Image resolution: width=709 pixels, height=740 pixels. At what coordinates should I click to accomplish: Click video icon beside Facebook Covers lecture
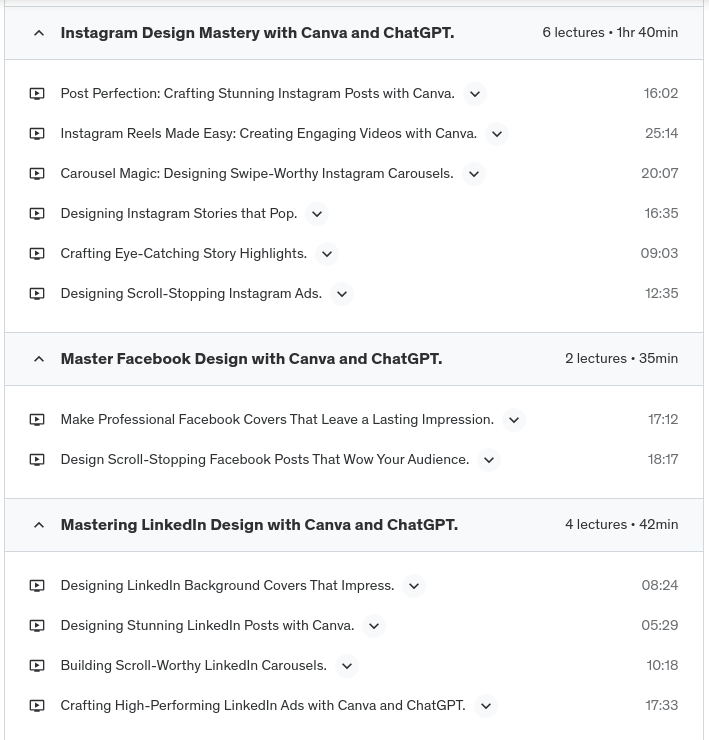pyautogui.click(x=37, y=420)
